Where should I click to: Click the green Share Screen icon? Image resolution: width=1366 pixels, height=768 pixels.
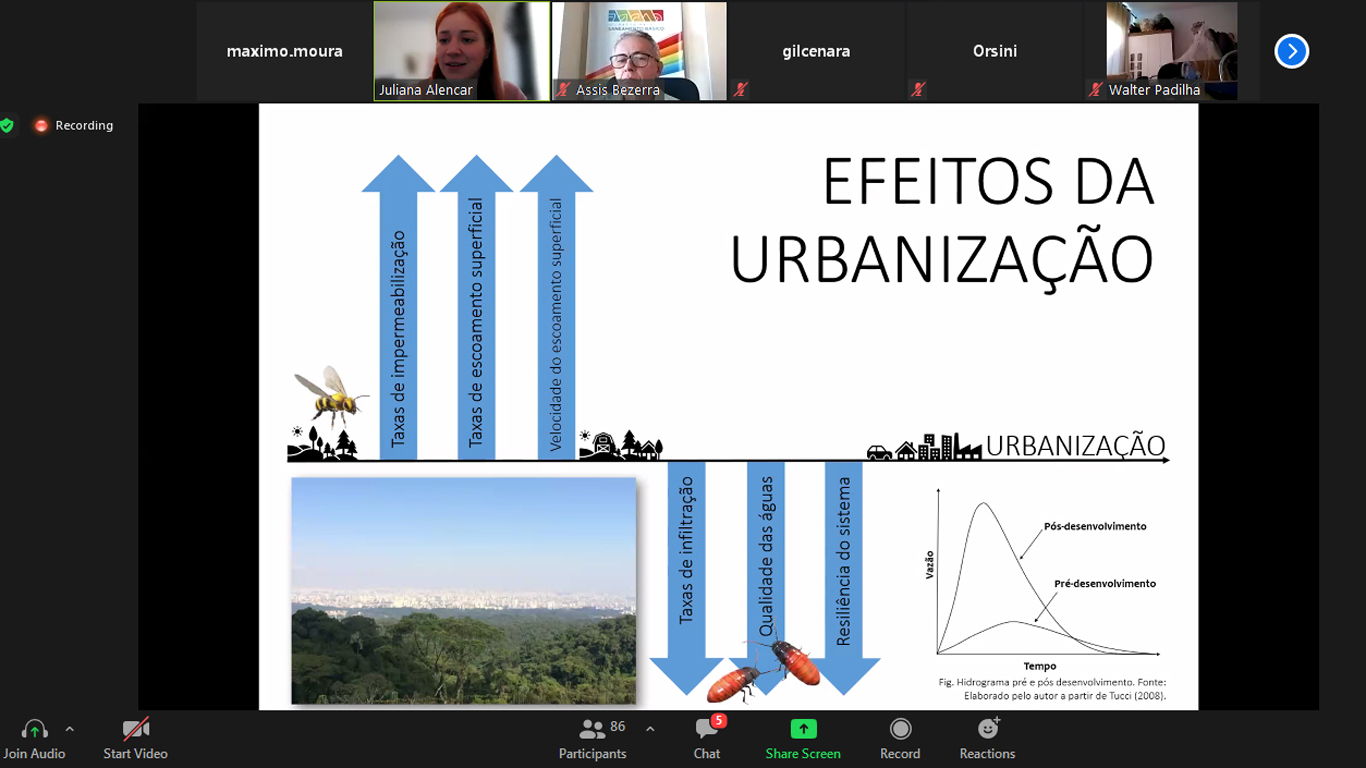click(x=803, y=729)
